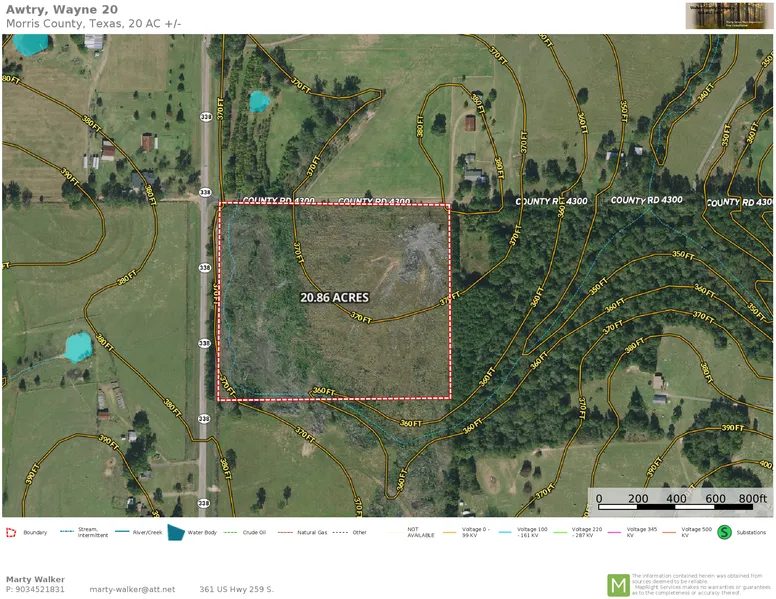Click the phone number 9034521831
This screenshot has width=776, height=599.
[x=35, y=589]
